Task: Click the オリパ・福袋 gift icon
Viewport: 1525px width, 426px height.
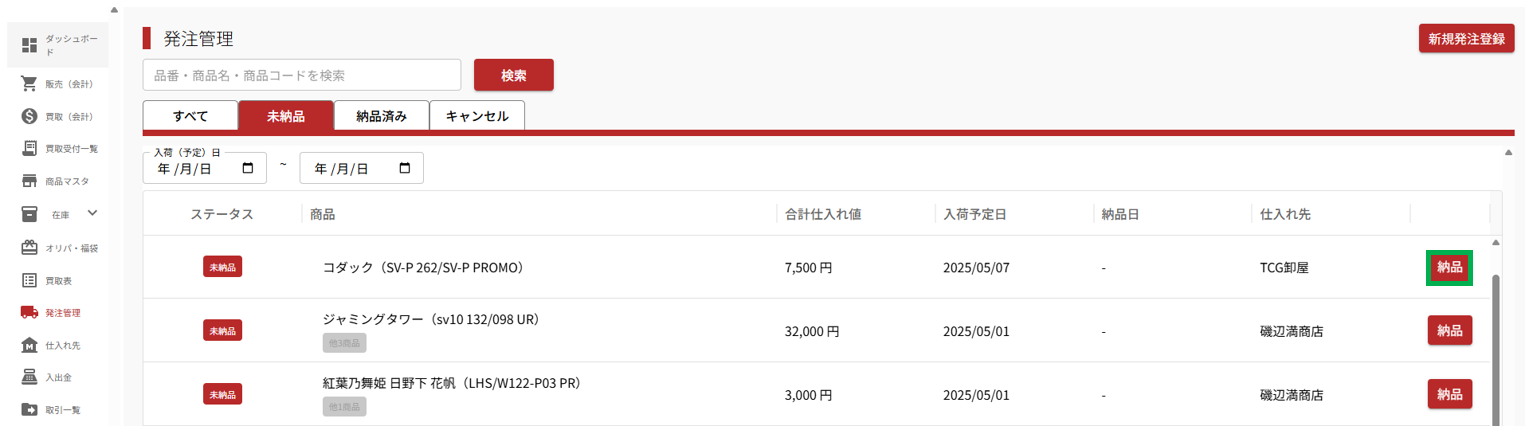Action: pyautogui.click(x=29, y=247)
